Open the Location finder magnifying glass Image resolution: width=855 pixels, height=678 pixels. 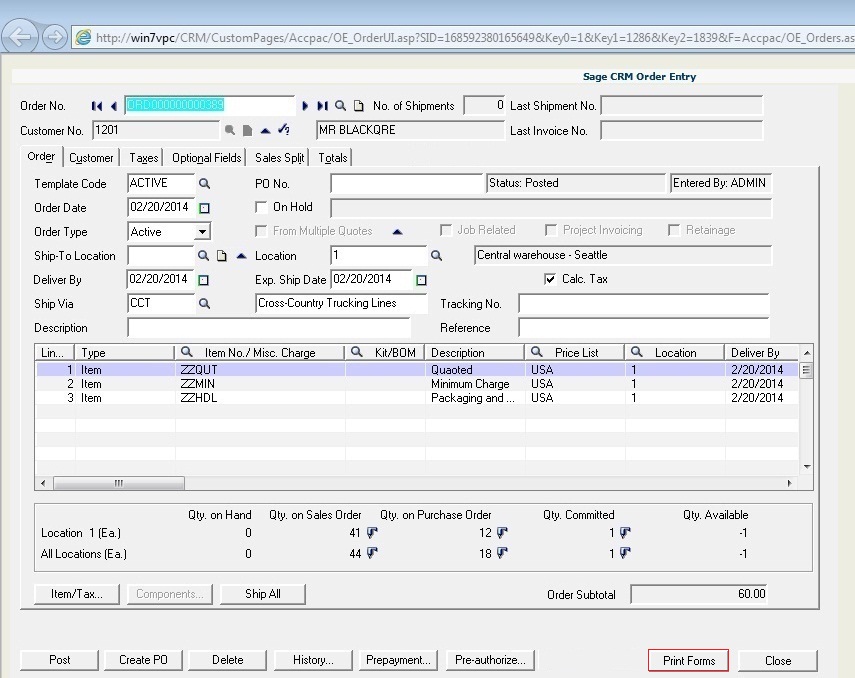click(434, 256)
